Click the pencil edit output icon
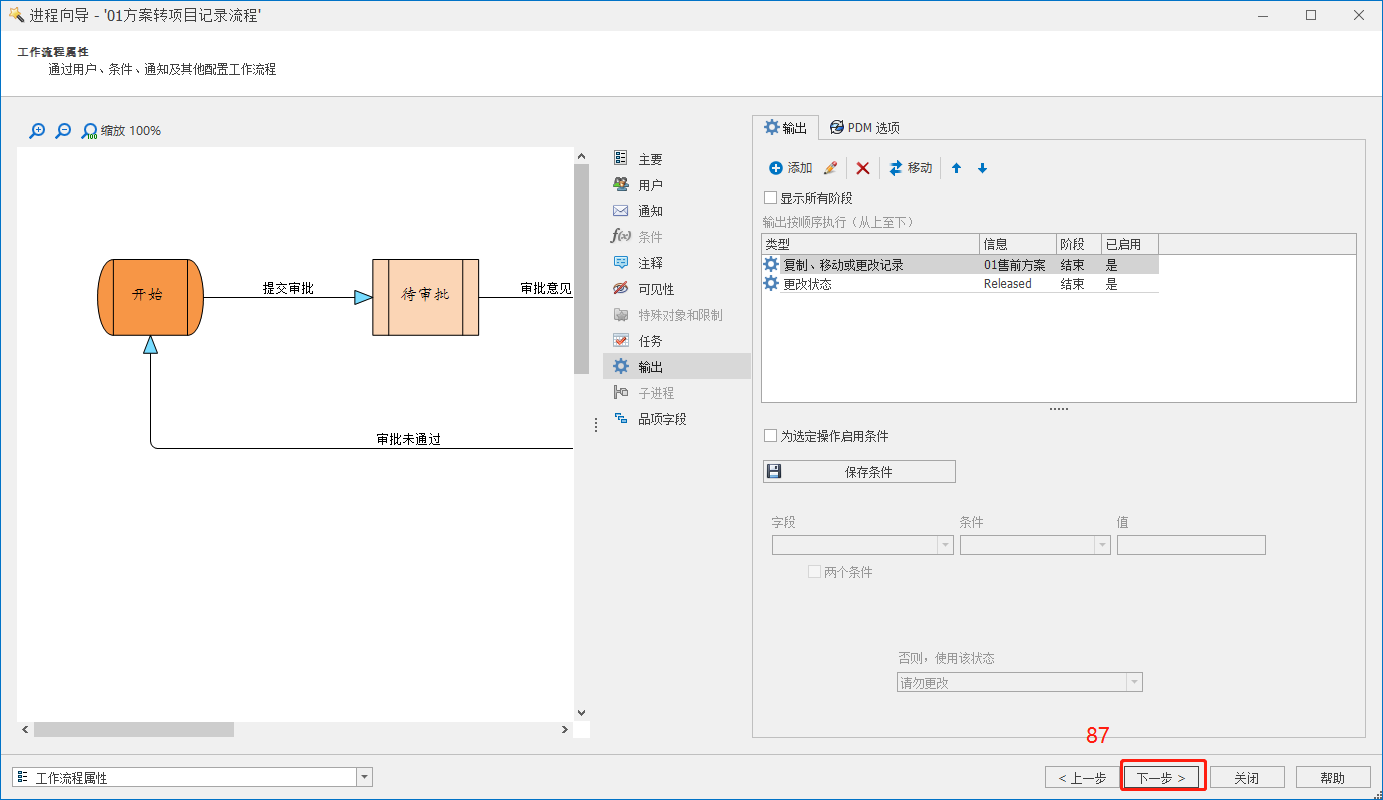Viewport: 1383px width, 800px height. coord(830,168)
